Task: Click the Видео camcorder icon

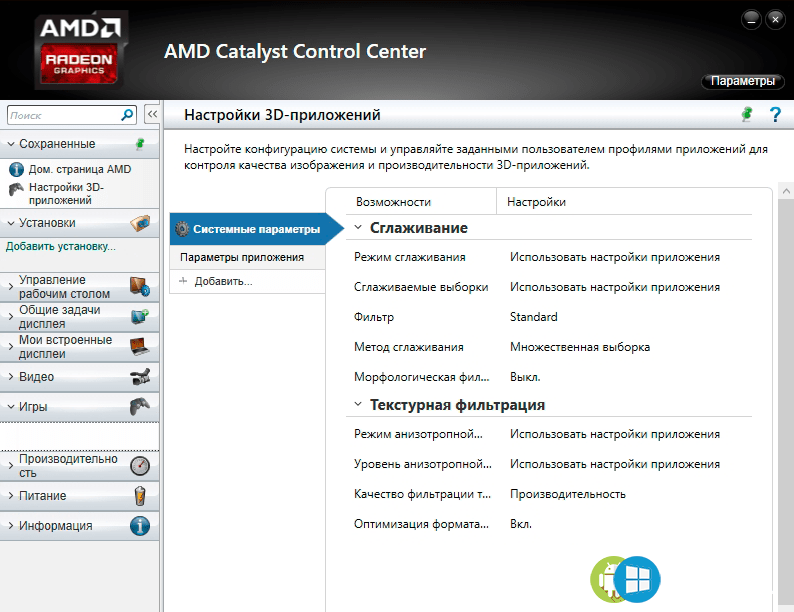Action: pyautogui.click(x=140, y=377)
